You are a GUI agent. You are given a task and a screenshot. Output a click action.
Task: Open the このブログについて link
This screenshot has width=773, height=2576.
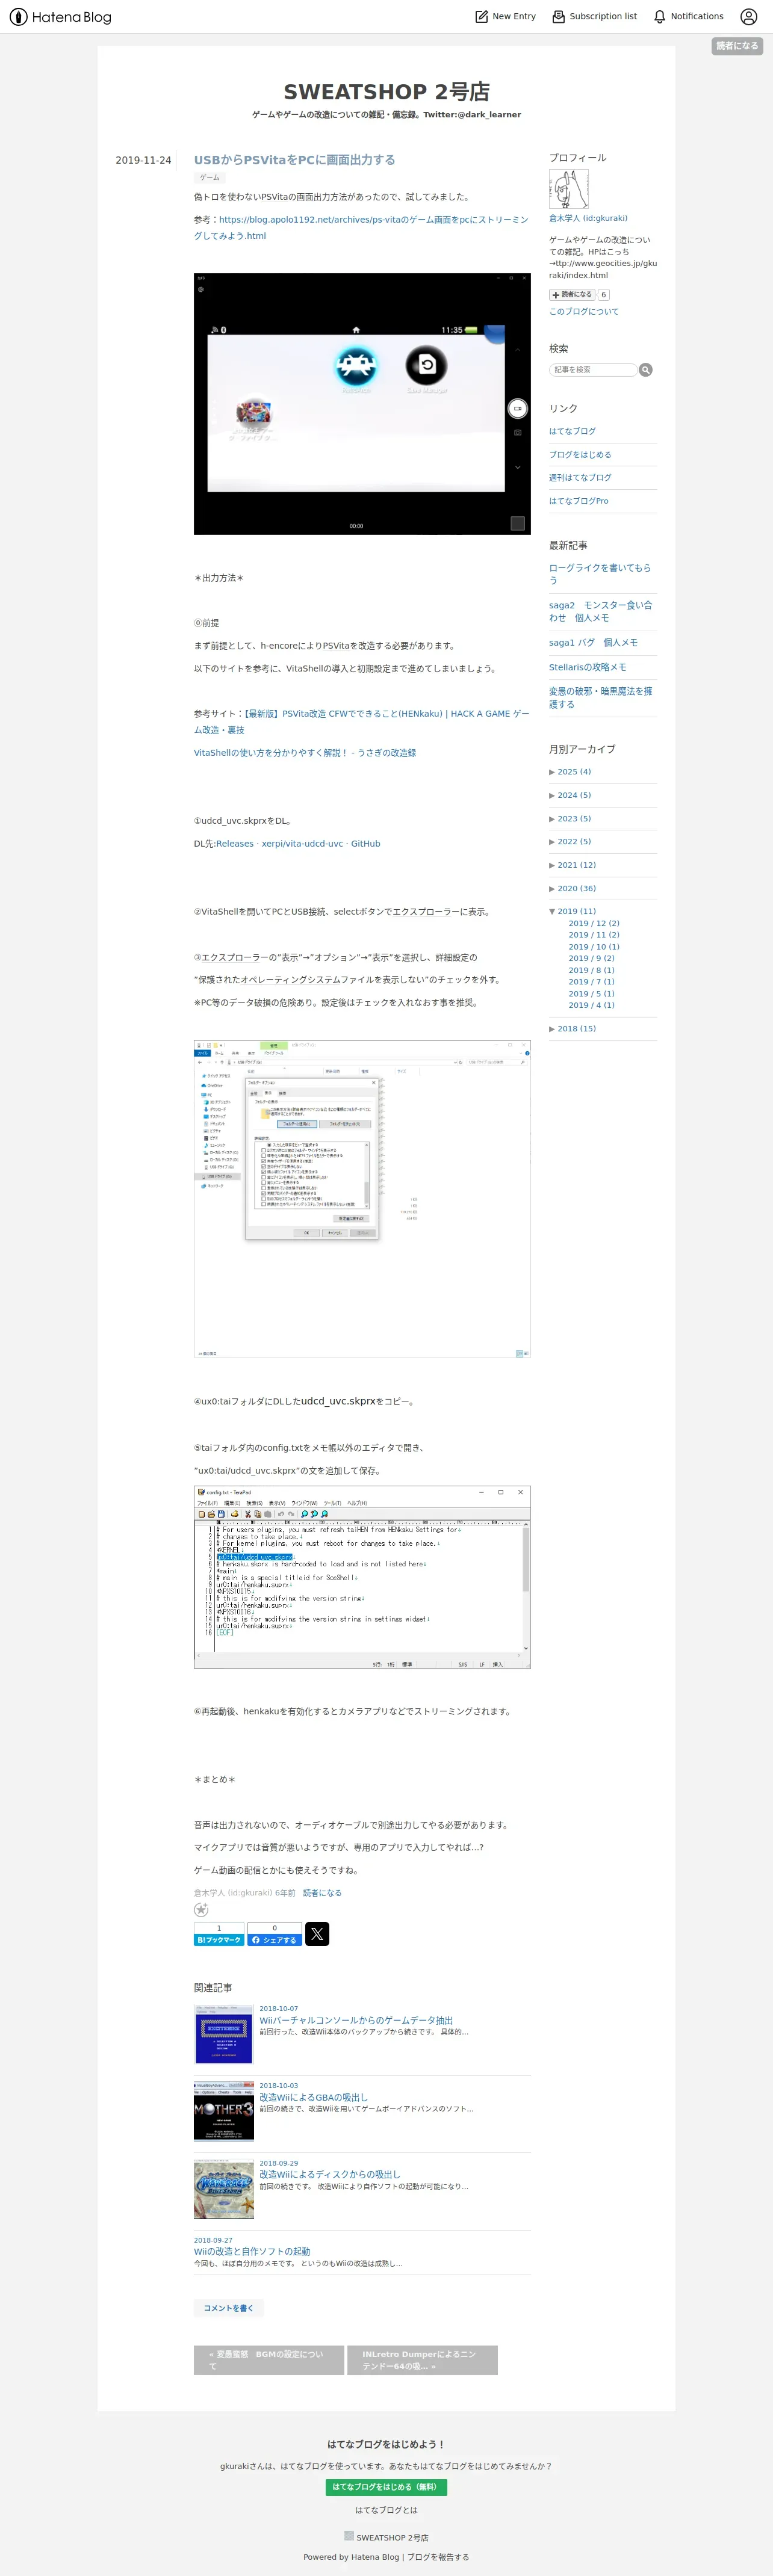[583, 312]
